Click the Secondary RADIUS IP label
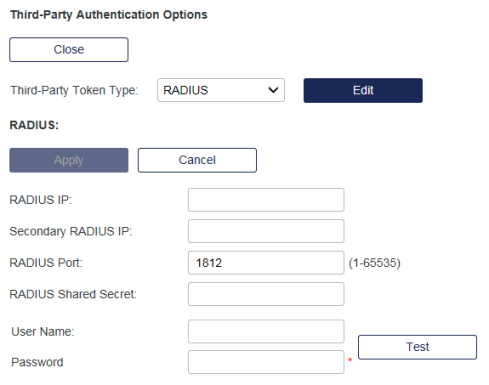This screenshot has height=385, width=489. [71, 231]
